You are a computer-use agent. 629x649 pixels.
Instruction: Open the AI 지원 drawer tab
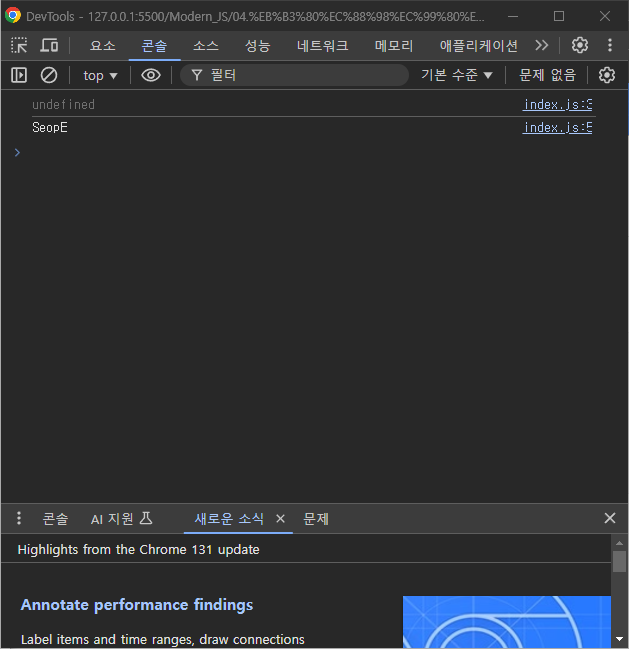122,519
